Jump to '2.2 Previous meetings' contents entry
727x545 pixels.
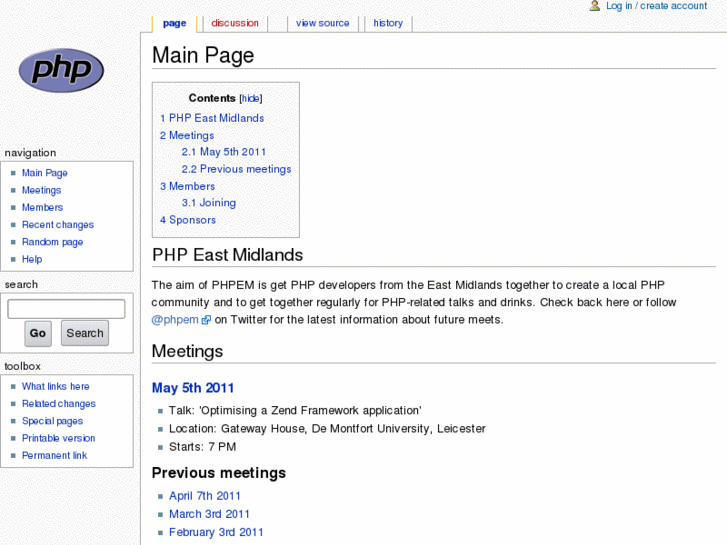point(236,169)
